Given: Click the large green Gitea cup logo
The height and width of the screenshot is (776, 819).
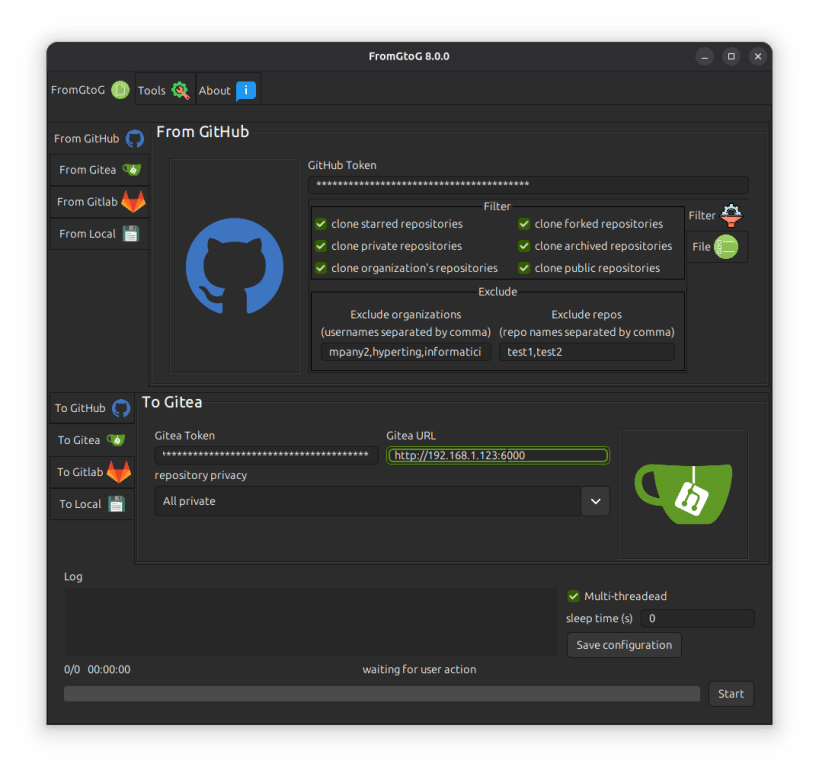Looking at the screenshot, I should pyautogui.click(x=683, y=493).
